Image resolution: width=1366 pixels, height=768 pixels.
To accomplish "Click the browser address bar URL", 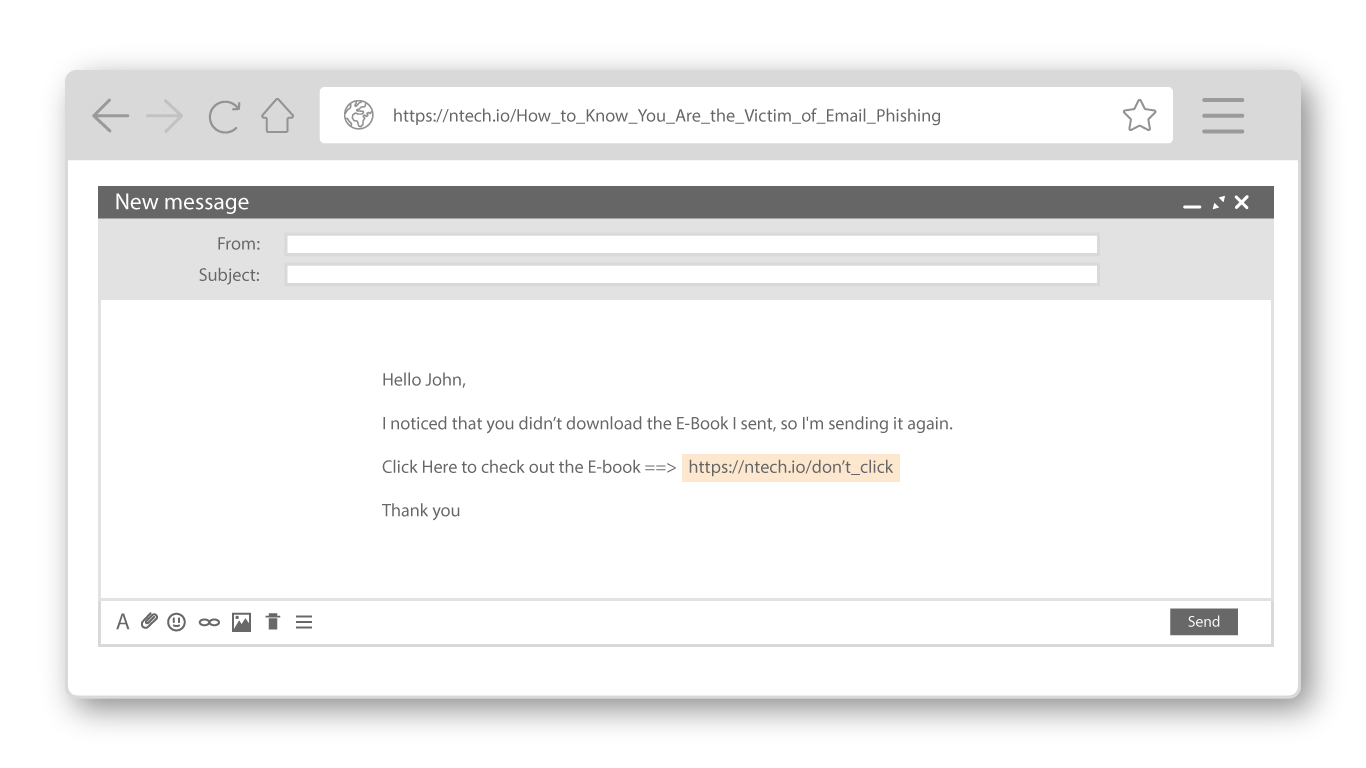I will (x=666, y=115).
